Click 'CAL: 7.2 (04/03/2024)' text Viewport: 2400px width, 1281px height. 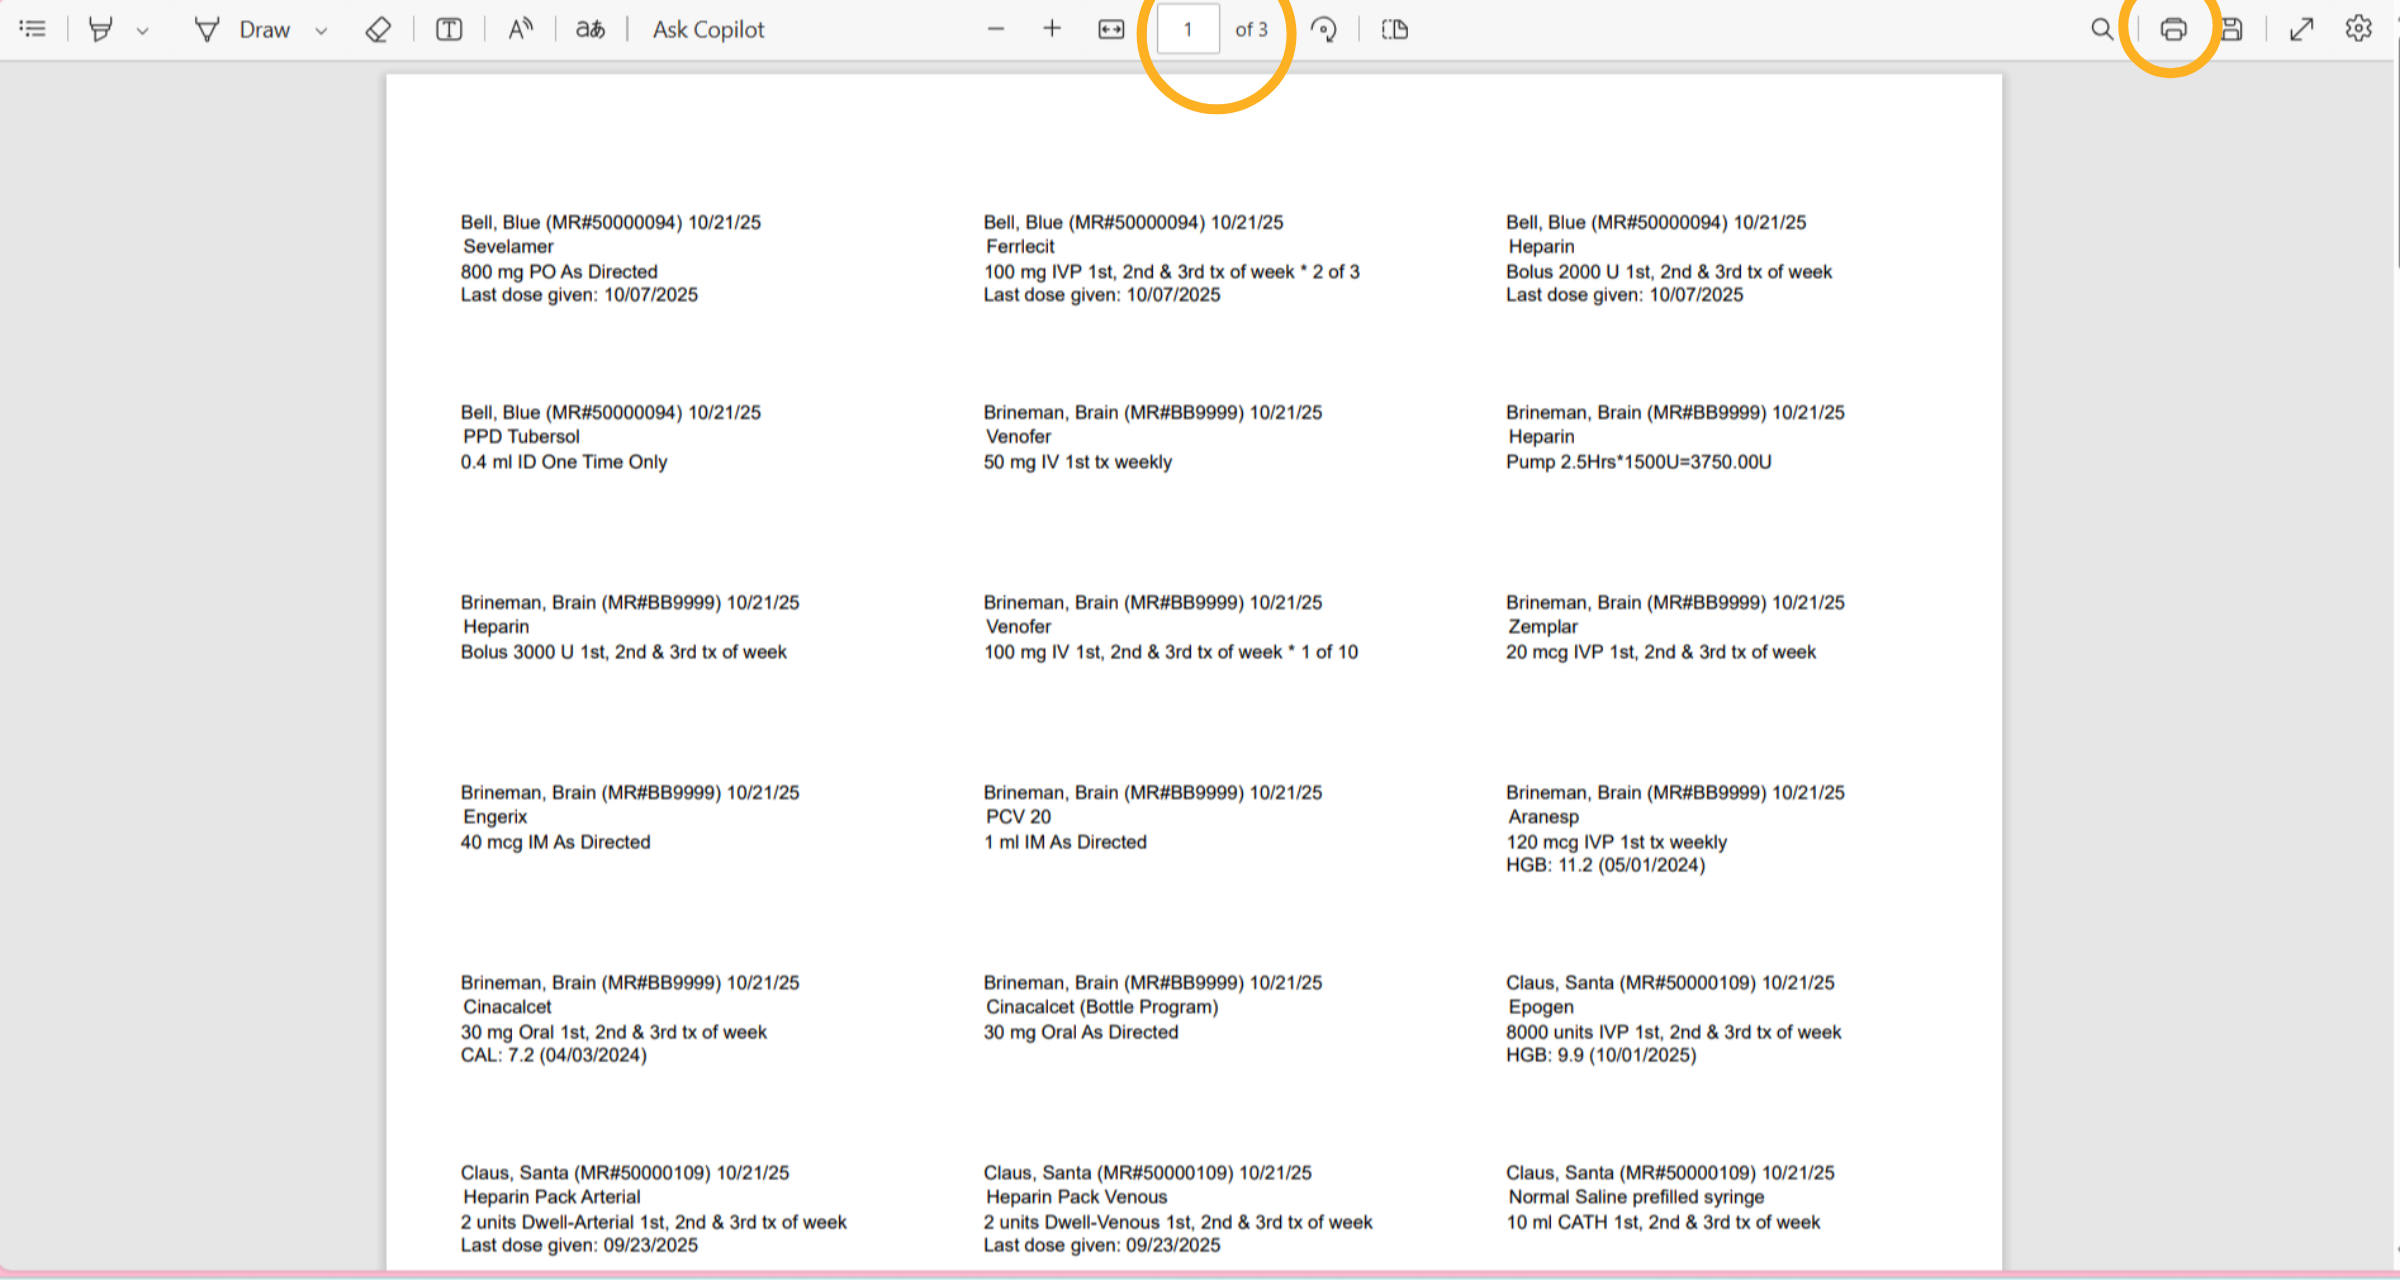point(554,1055)
